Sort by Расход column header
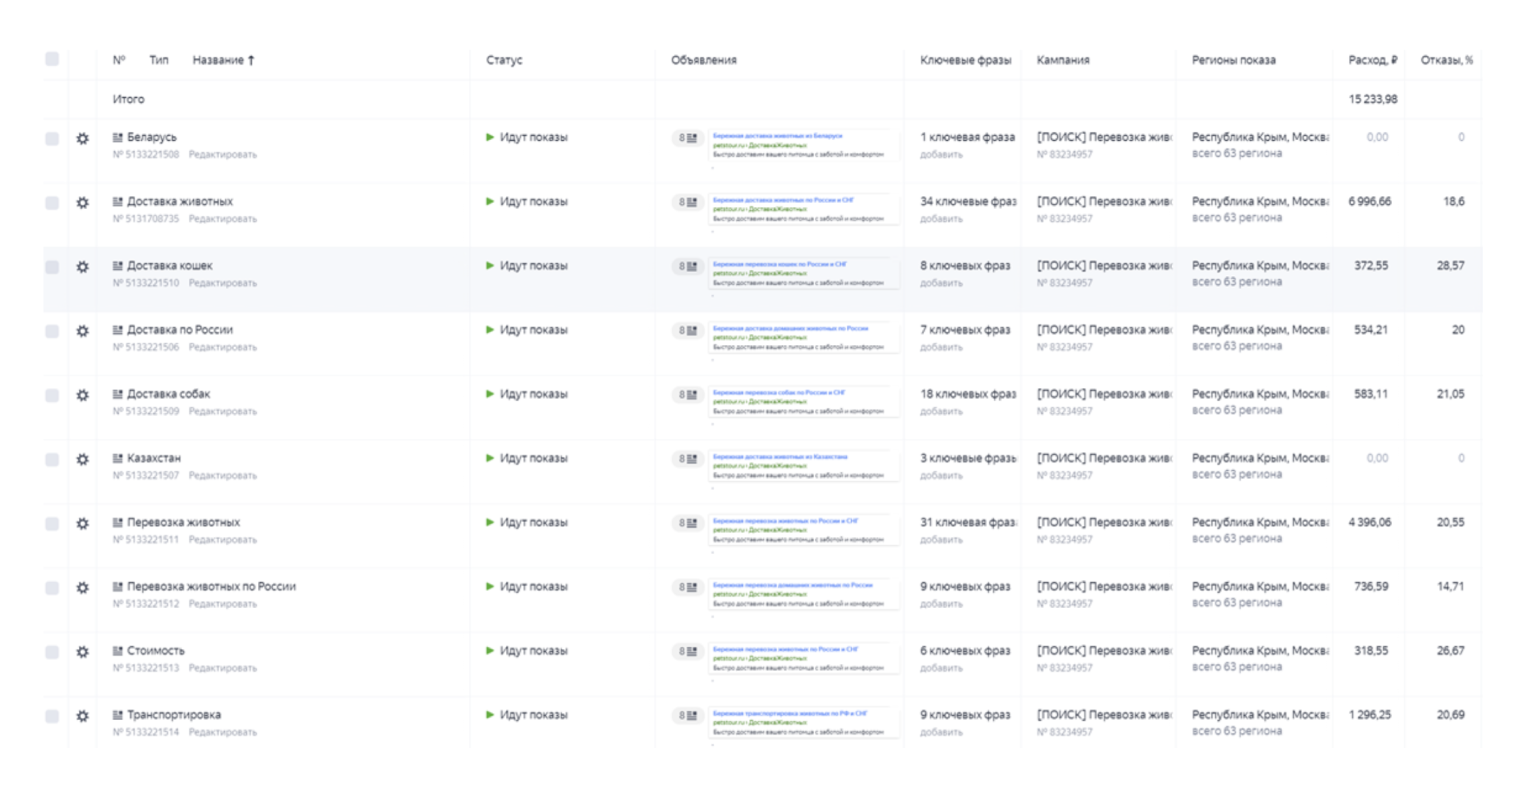 click(x=1372, y=60)
